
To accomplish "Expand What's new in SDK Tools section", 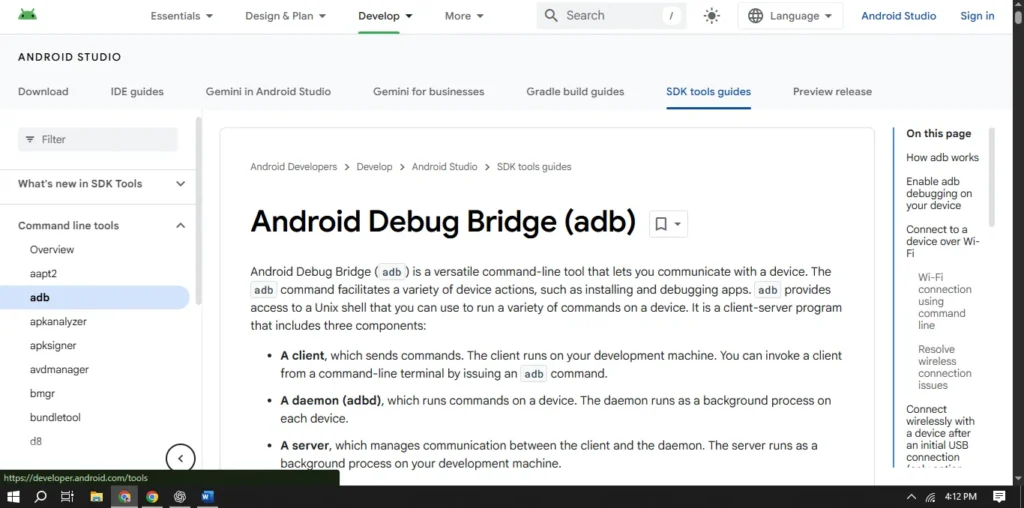I will (x=102, y=183).
